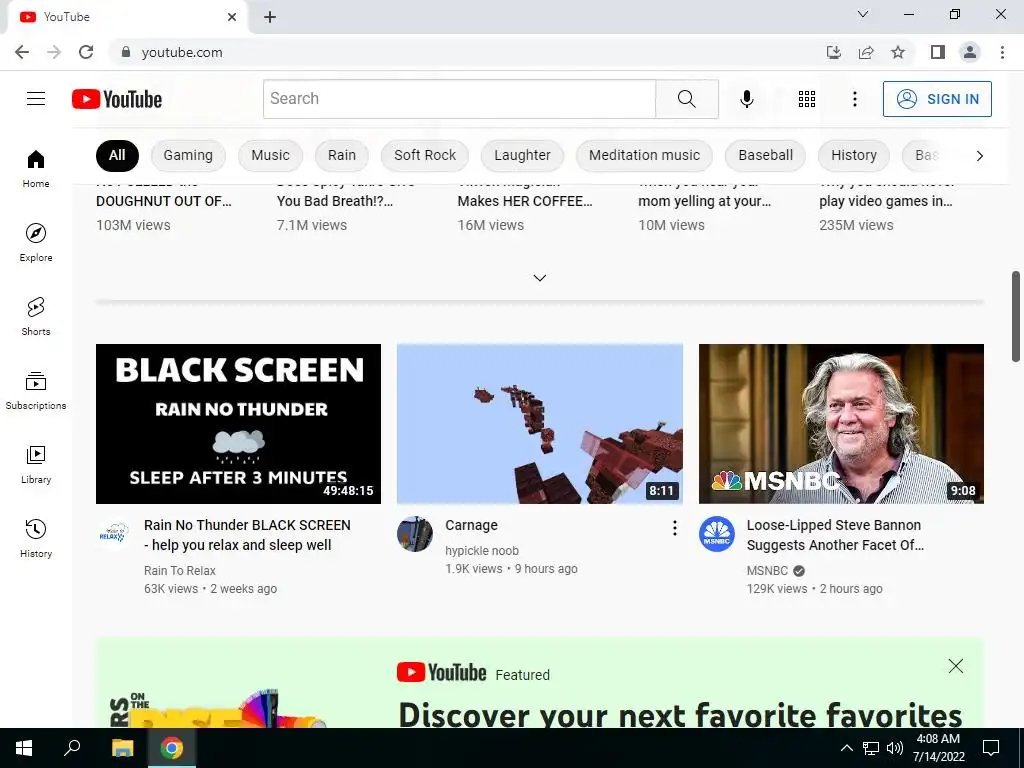The width and height of the screenshot is (1024, 768).
Task: Open Chrome tab search dropdown
Action: click(x=863, y=14)
